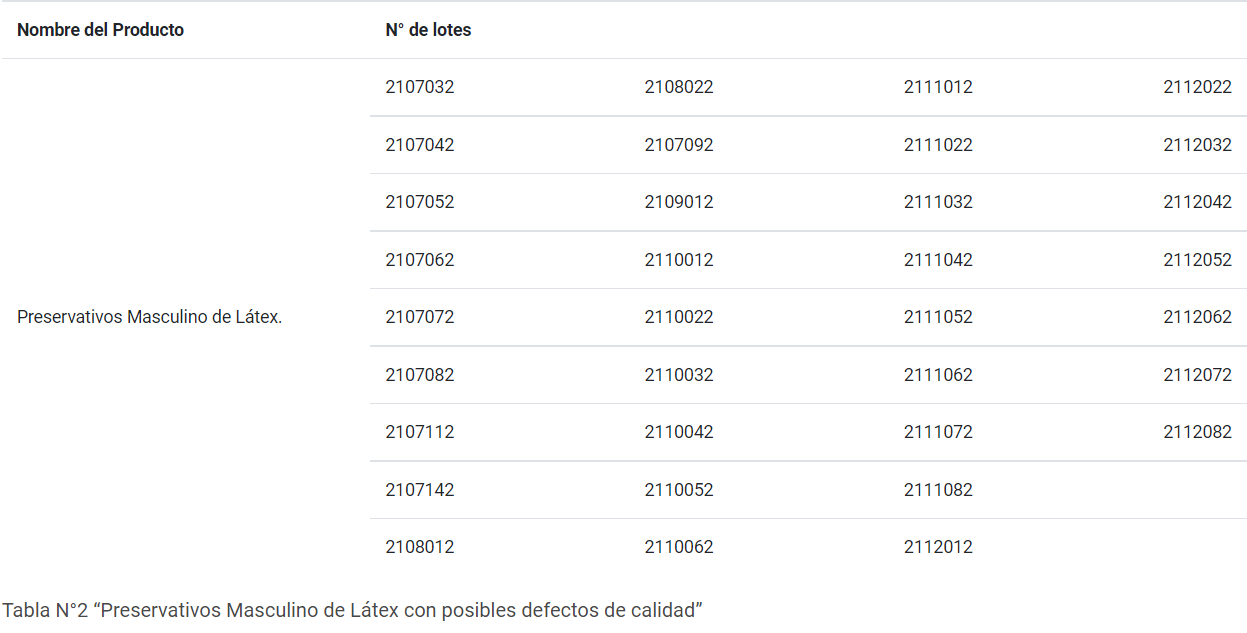
Task: Click the 'Nombre del Producto' column header
Action: tap(101, 30)
